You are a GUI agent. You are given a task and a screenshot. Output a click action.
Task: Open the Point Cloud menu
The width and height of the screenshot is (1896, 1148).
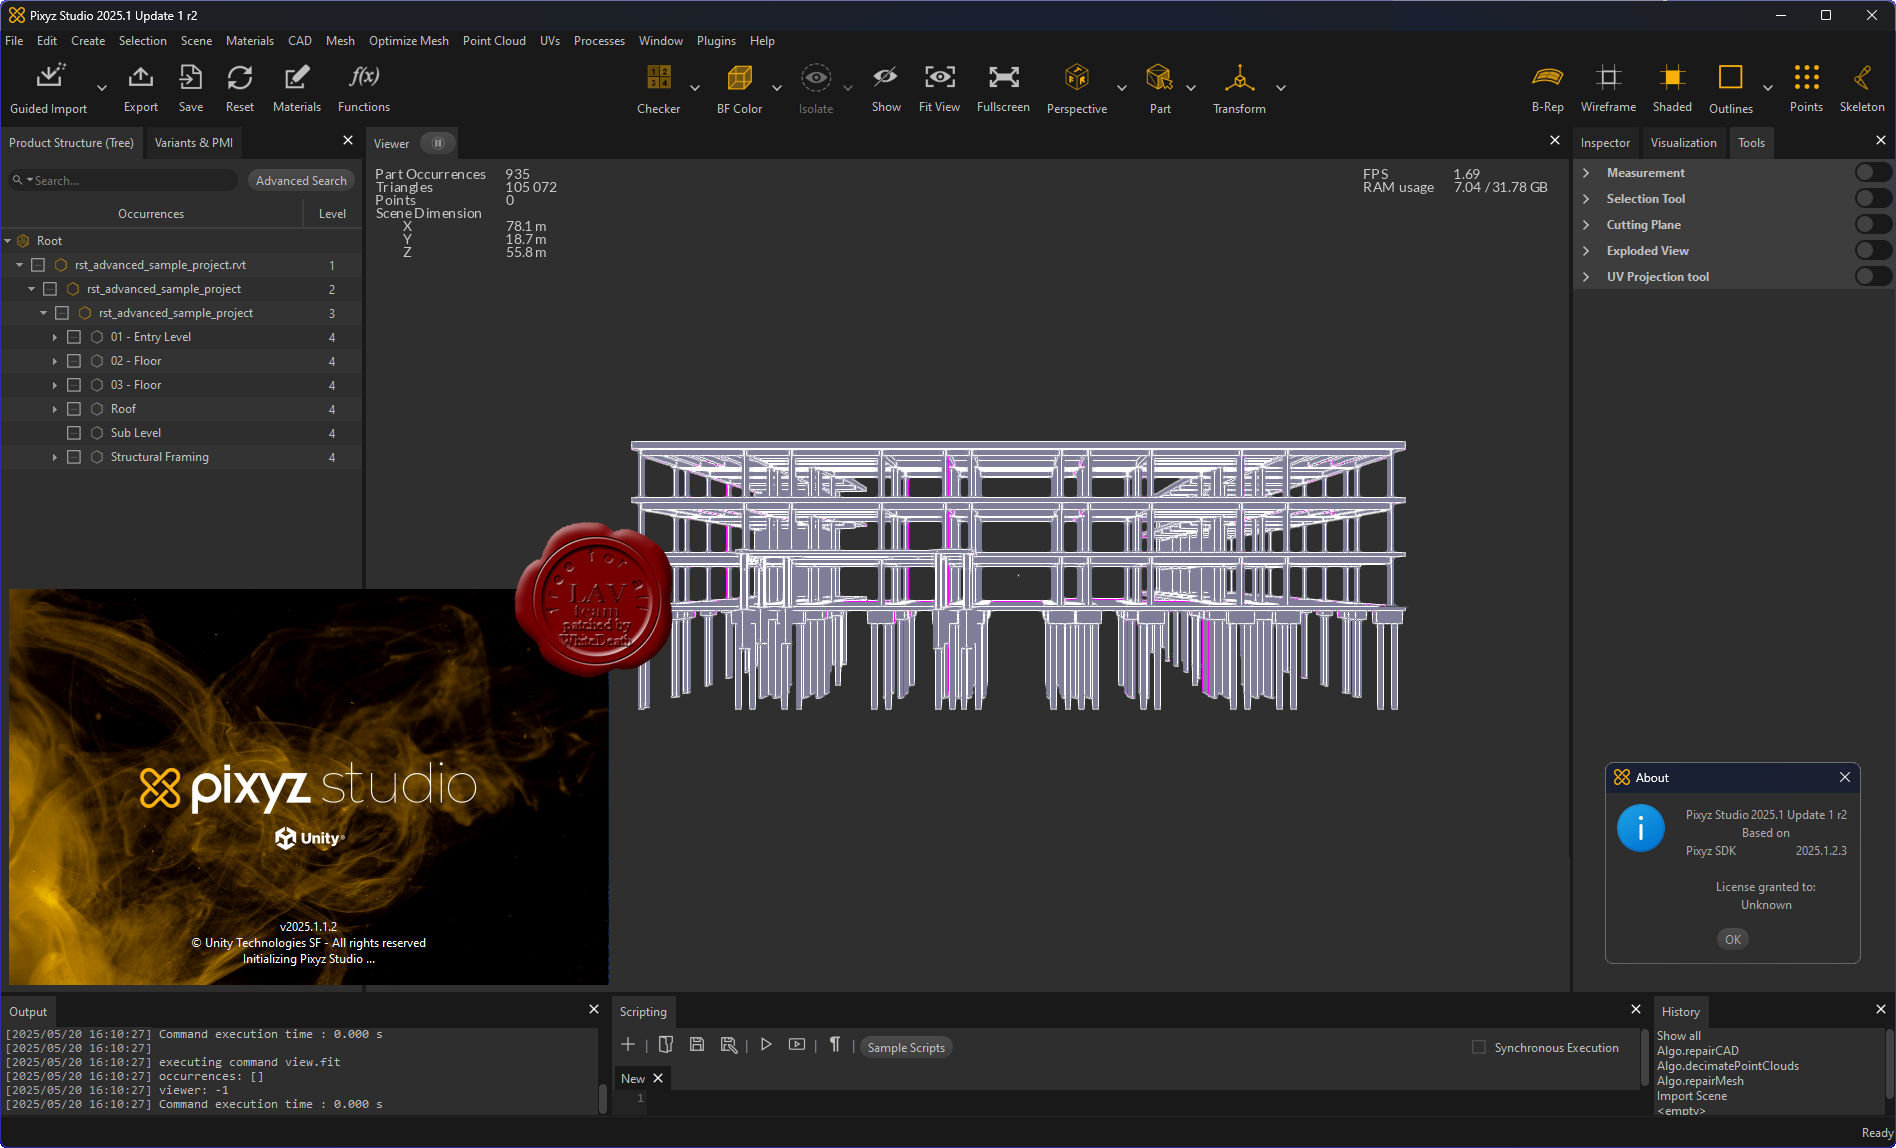coord(494,41)
